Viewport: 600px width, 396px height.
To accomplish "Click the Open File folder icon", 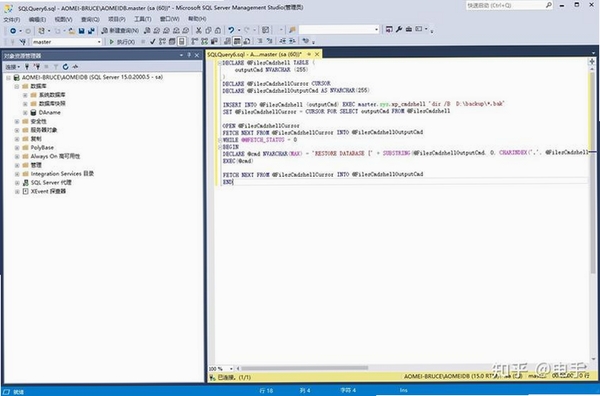I will (x=72, y=31).
